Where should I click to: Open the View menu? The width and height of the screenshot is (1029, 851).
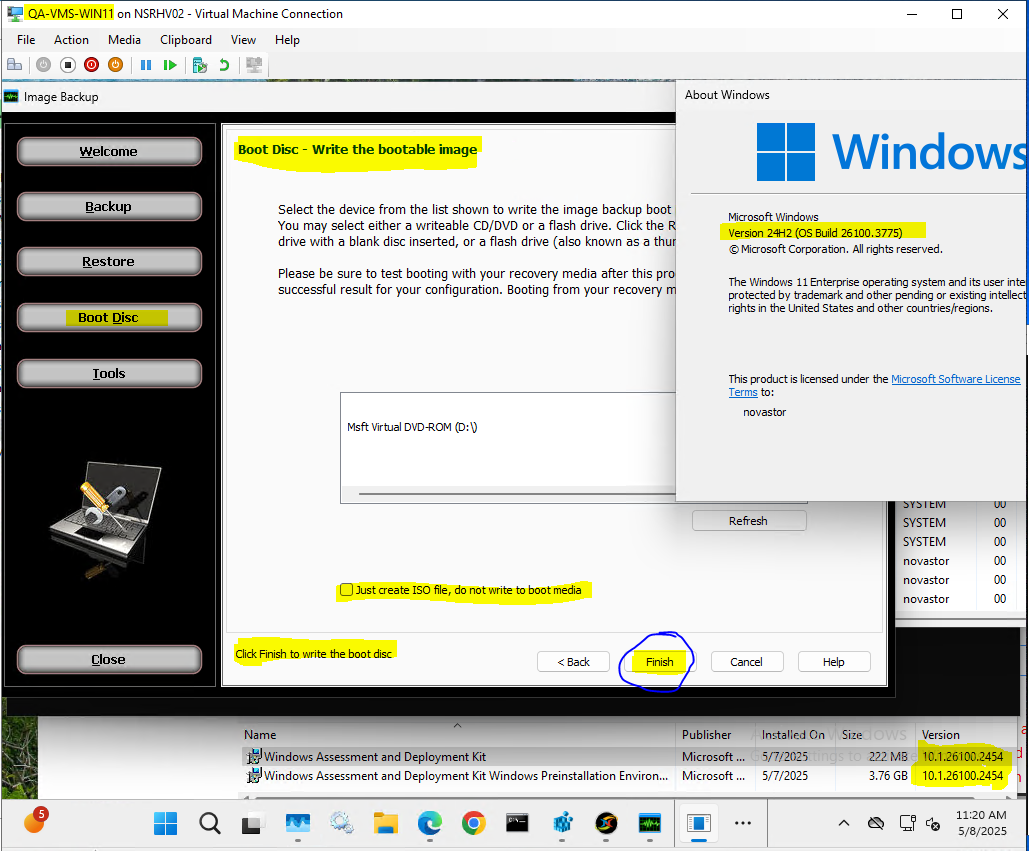tap(243, 40)
